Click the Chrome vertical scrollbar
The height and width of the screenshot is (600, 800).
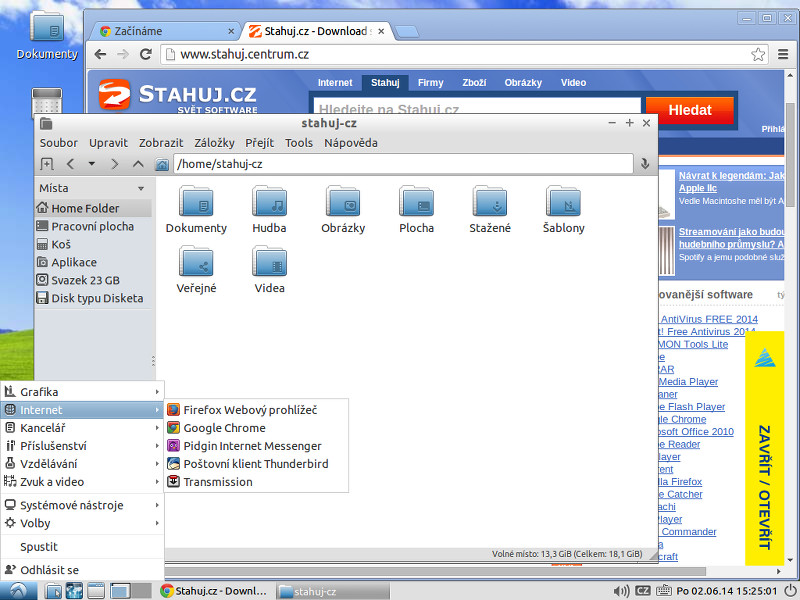[790, 154]
